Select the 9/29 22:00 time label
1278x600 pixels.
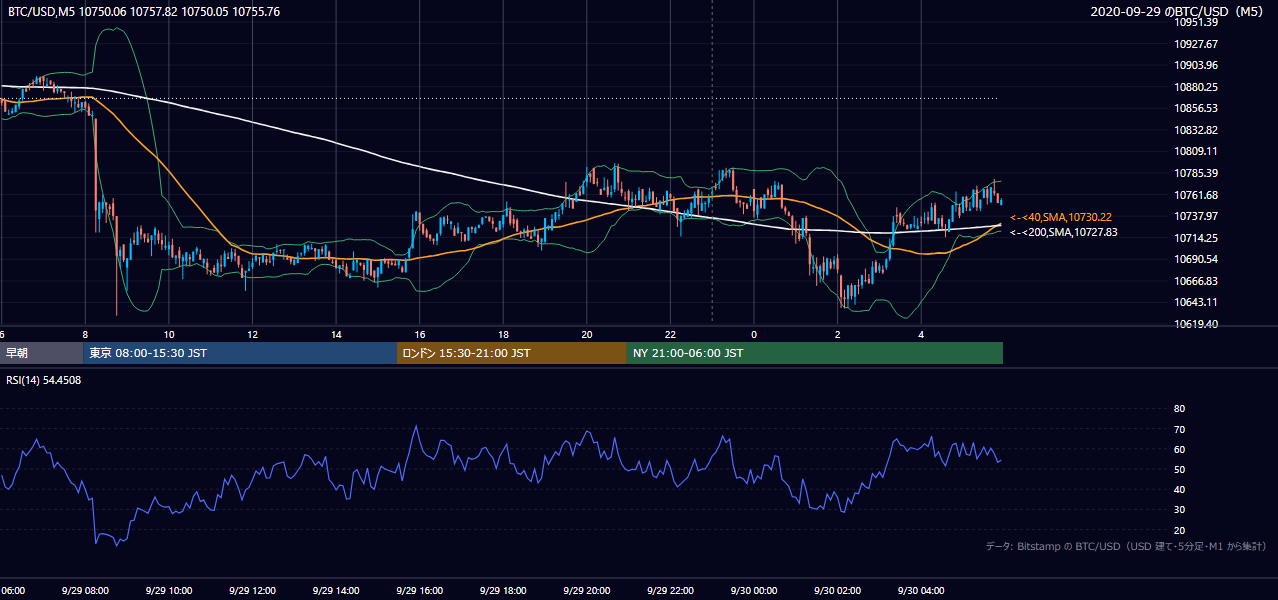[x=670, y=591]
